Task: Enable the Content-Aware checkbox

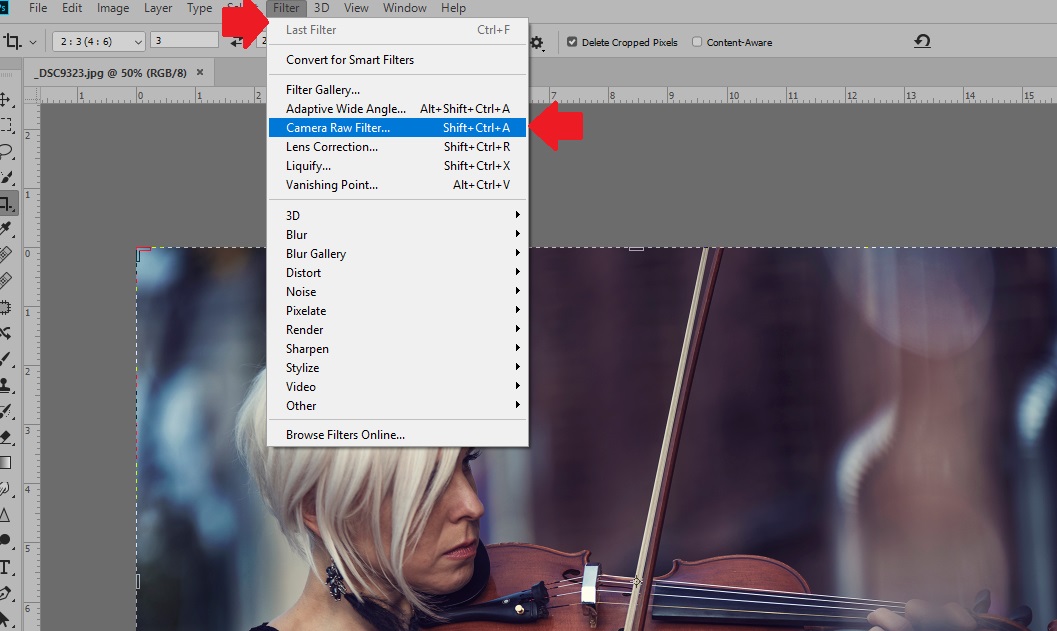Action: tap(697, 42)
